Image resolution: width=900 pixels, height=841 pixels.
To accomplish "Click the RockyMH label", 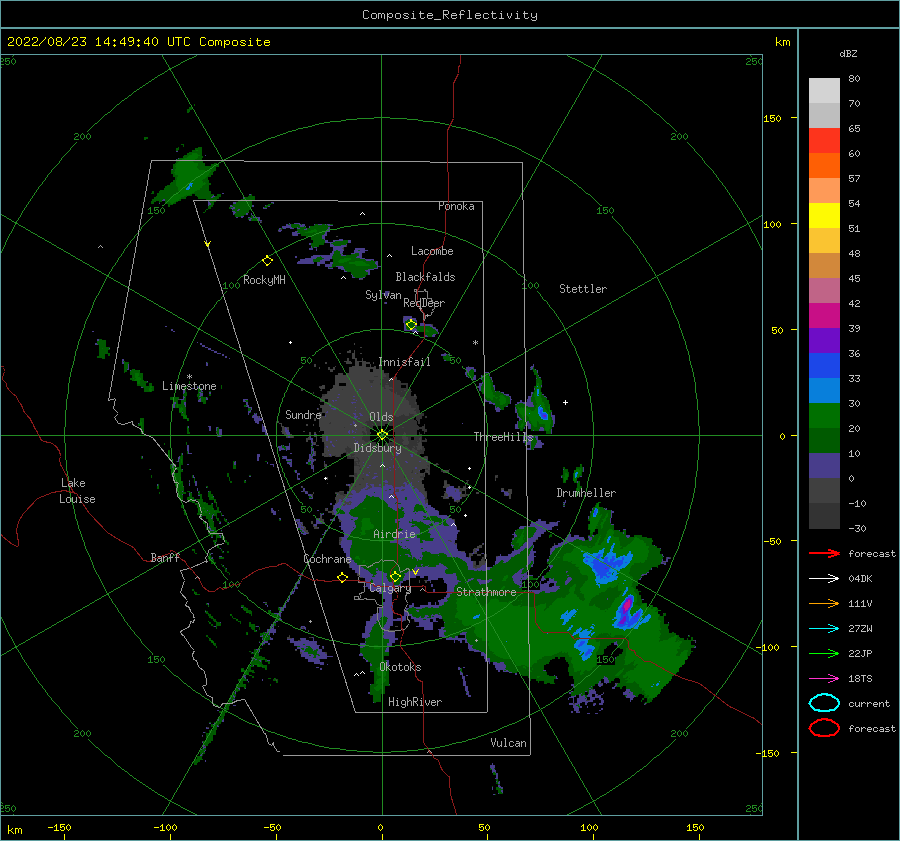I will (264, 280).
